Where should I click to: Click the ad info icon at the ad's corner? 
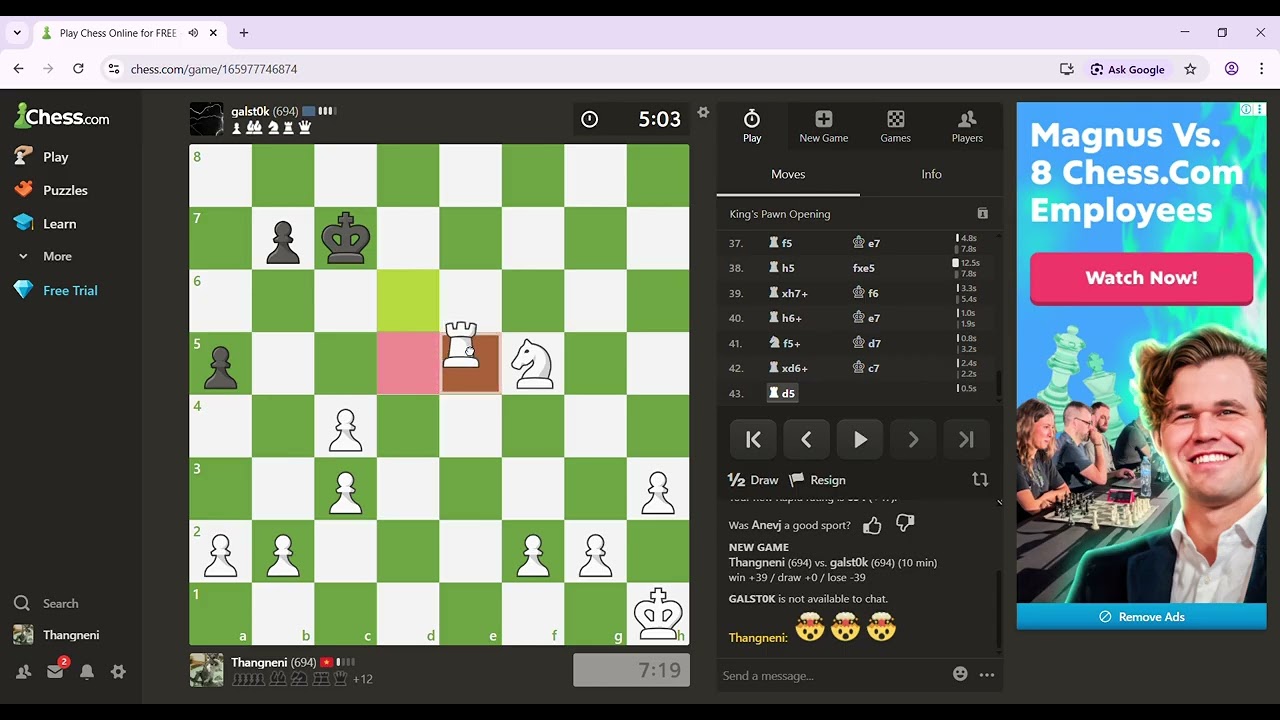(1246, 109)
